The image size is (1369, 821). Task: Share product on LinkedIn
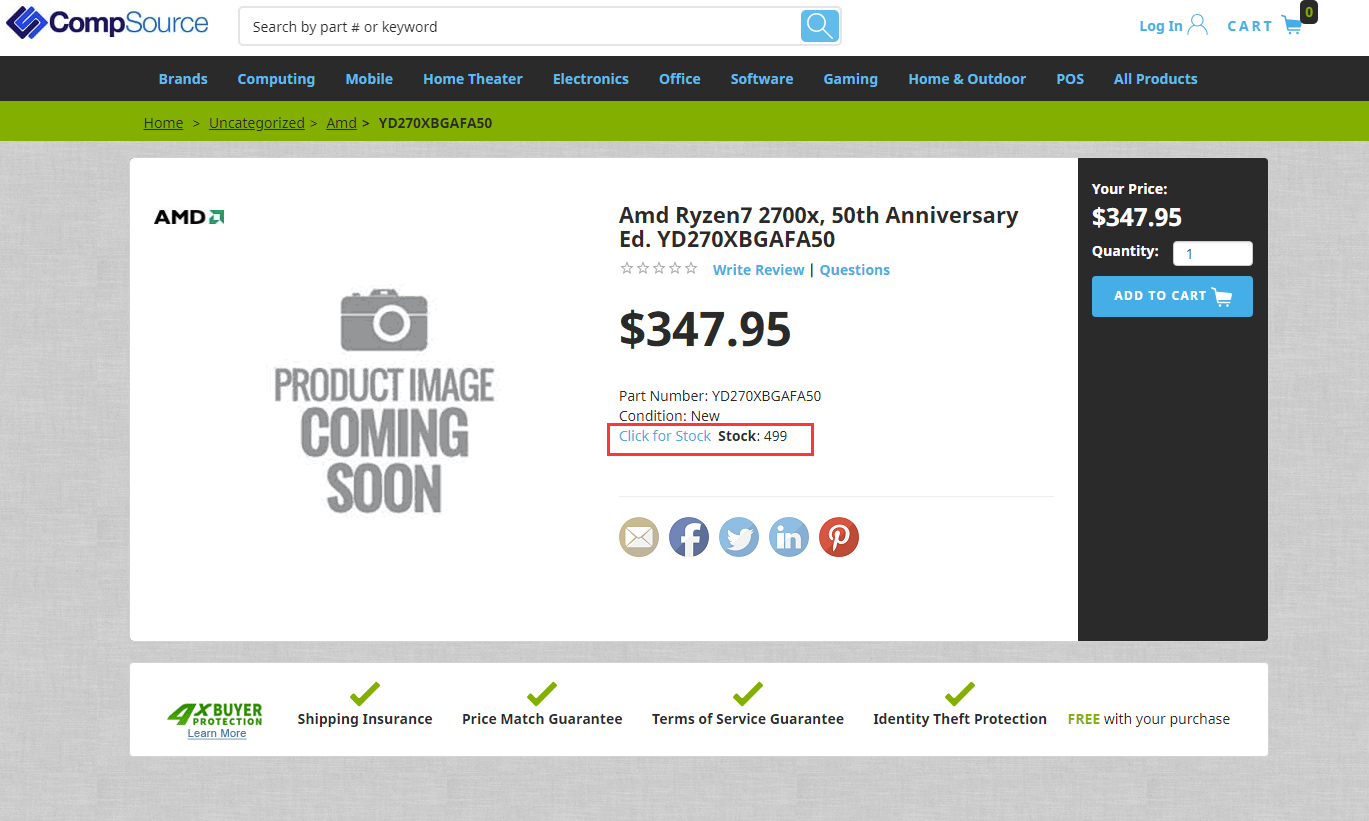coord(789,538)
